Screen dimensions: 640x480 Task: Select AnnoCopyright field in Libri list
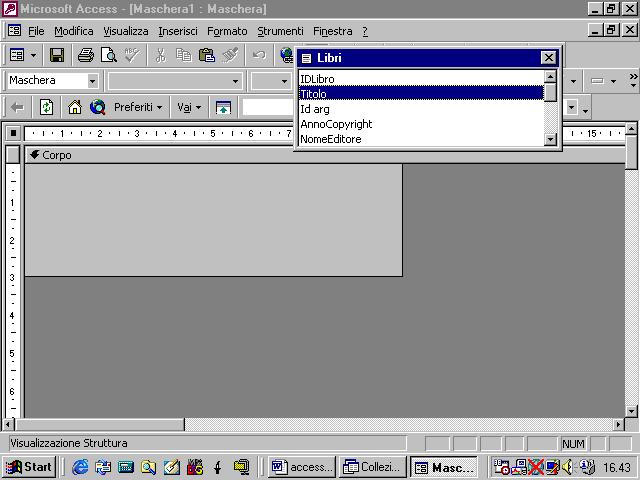point(421,124)
